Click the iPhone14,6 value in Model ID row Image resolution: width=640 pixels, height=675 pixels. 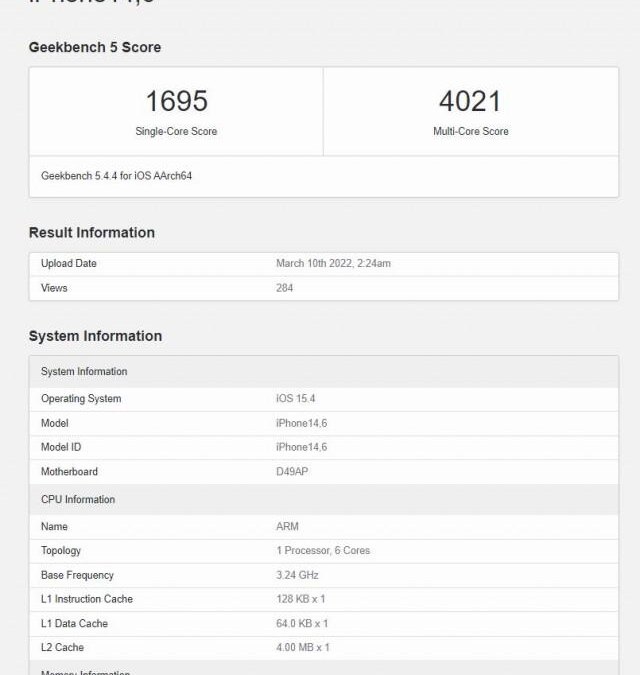coord(301,447)
